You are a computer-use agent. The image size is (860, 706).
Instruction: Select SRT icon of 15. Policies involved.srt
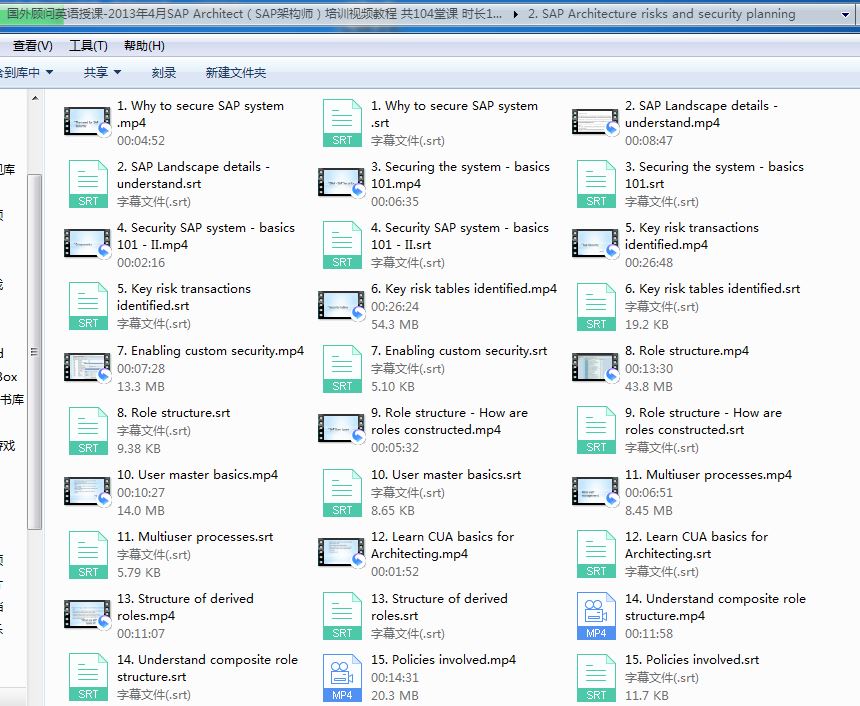[x=596, y=678]
